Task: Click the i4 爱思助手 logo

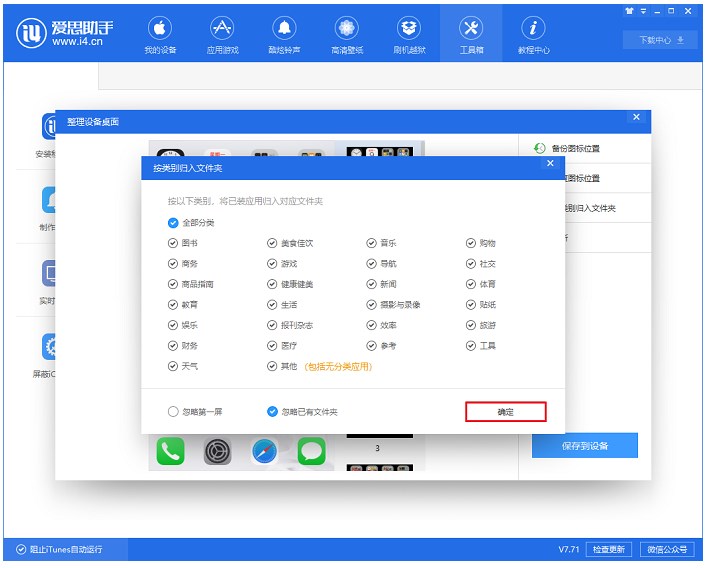Action: pos(65,32)
